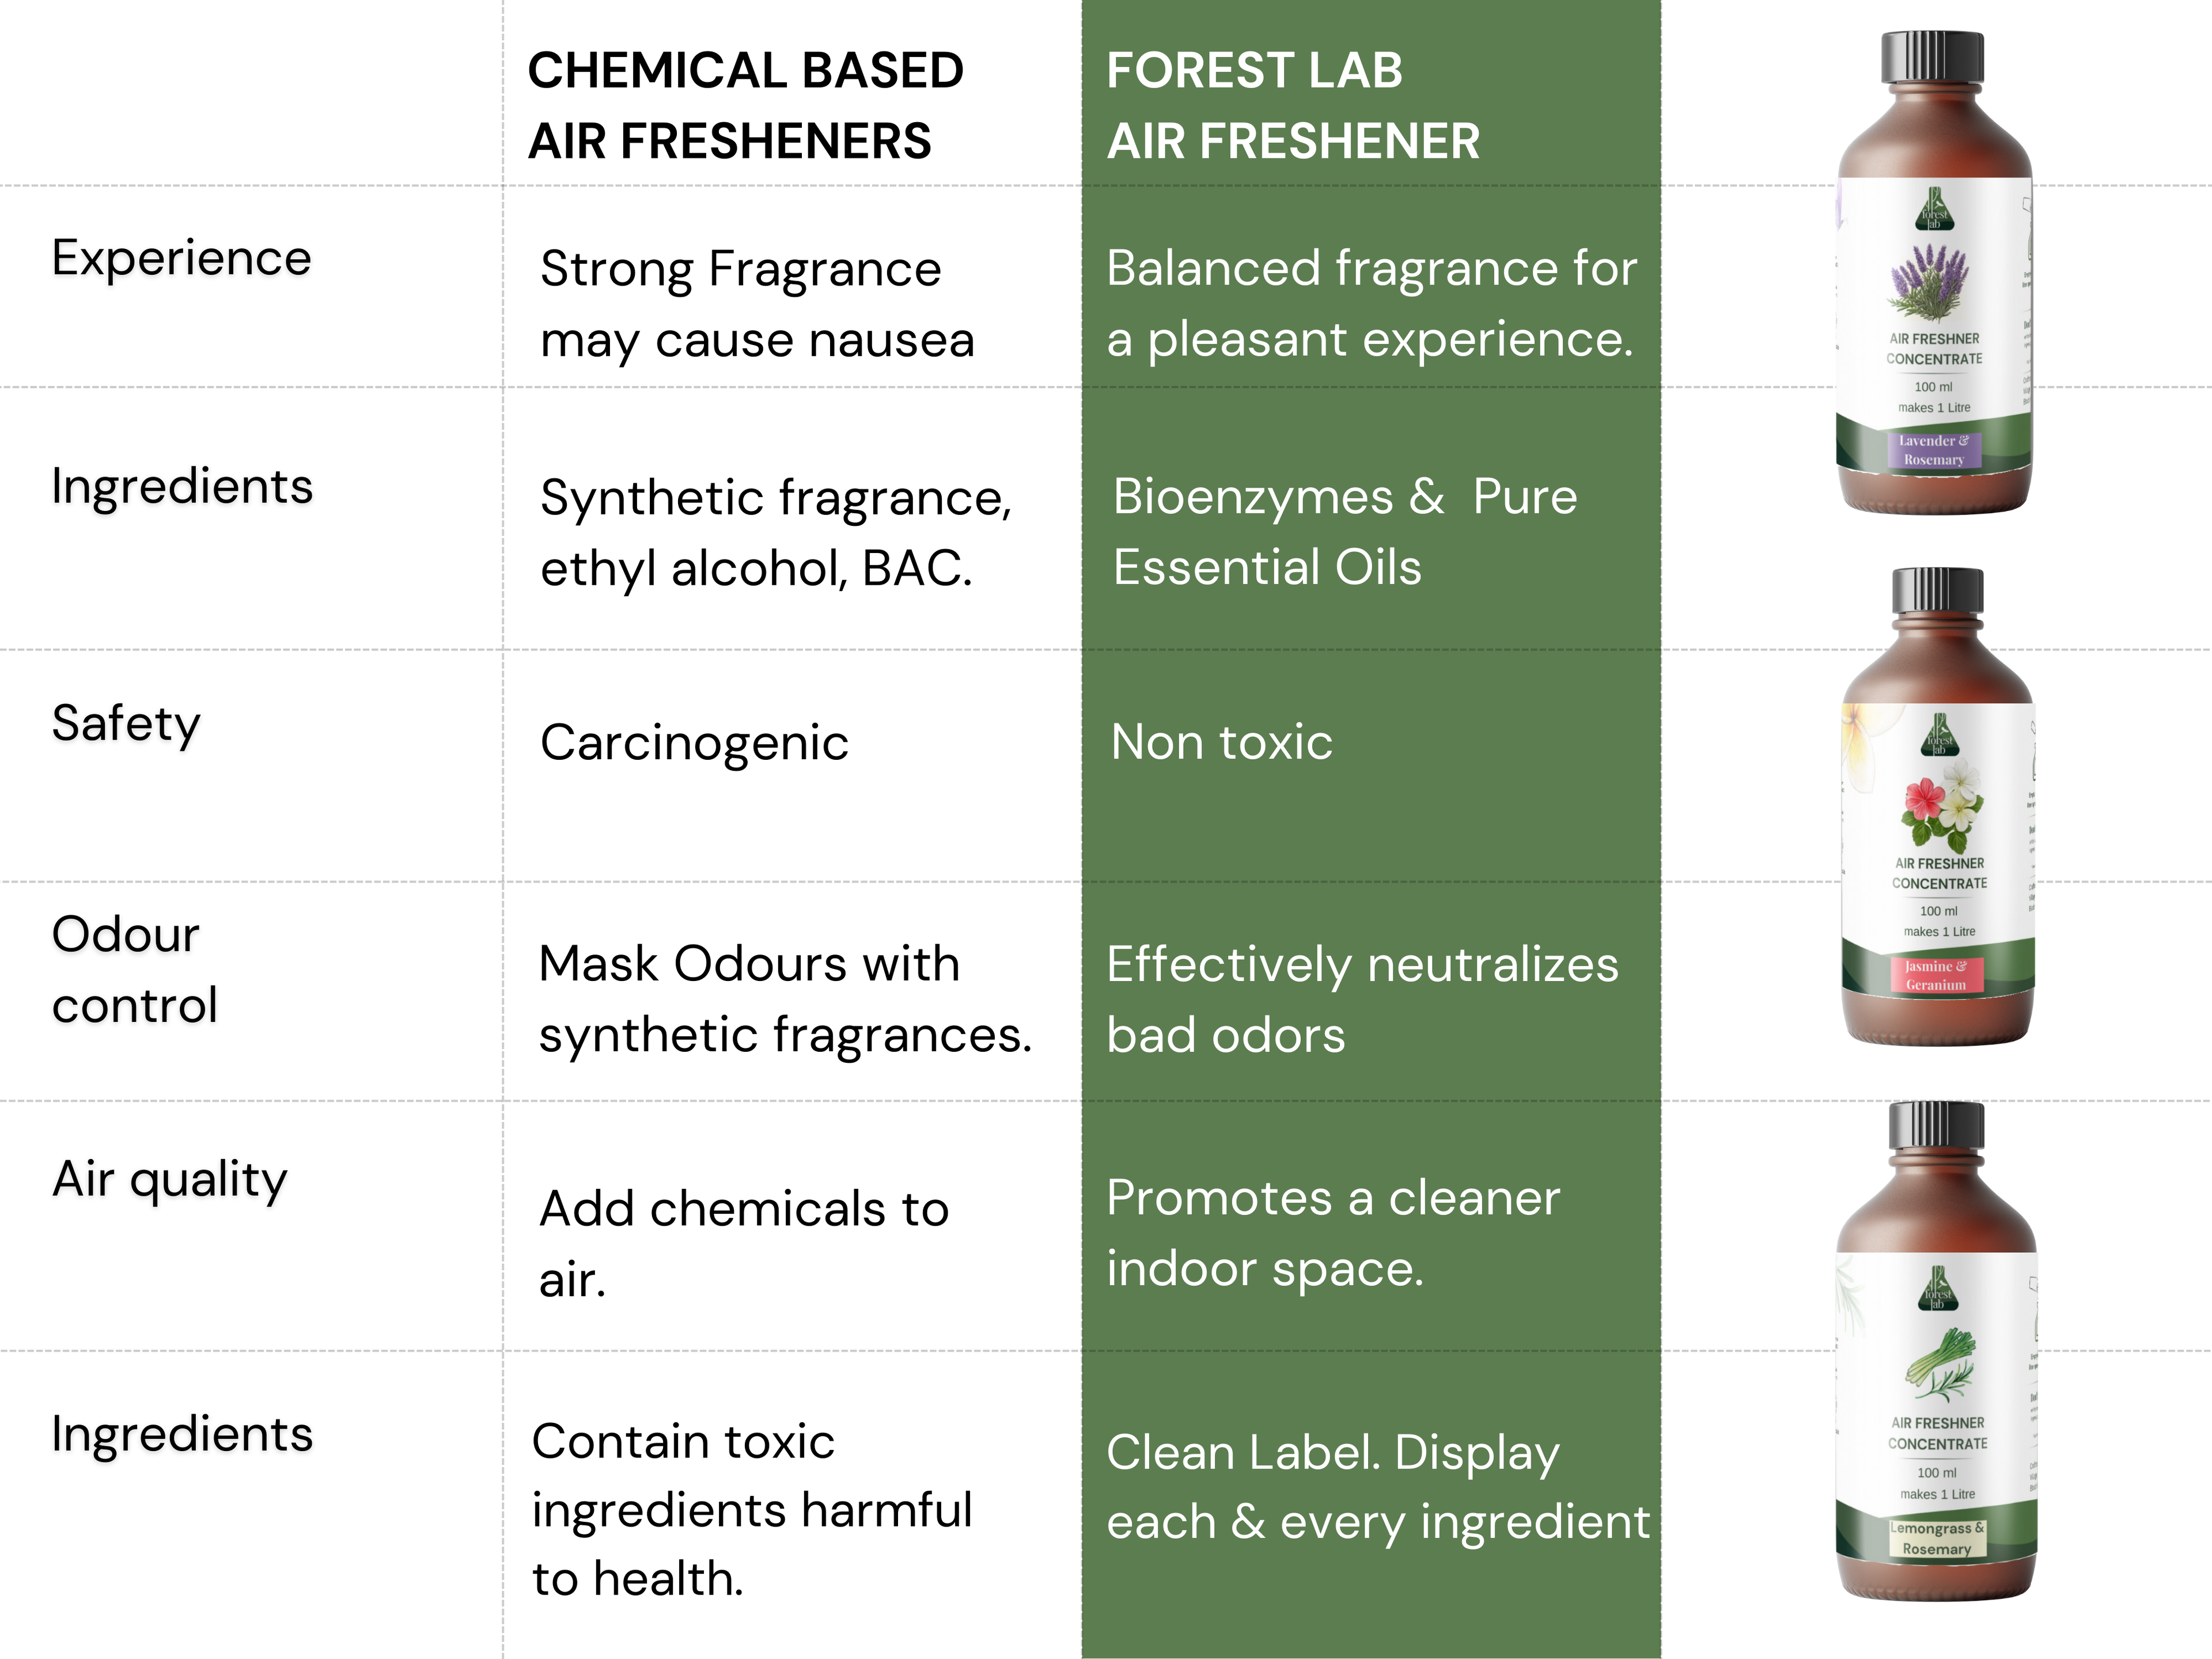2212x1659 pixels.
Task: Click the Safety row label
Action: coord(126,723)
